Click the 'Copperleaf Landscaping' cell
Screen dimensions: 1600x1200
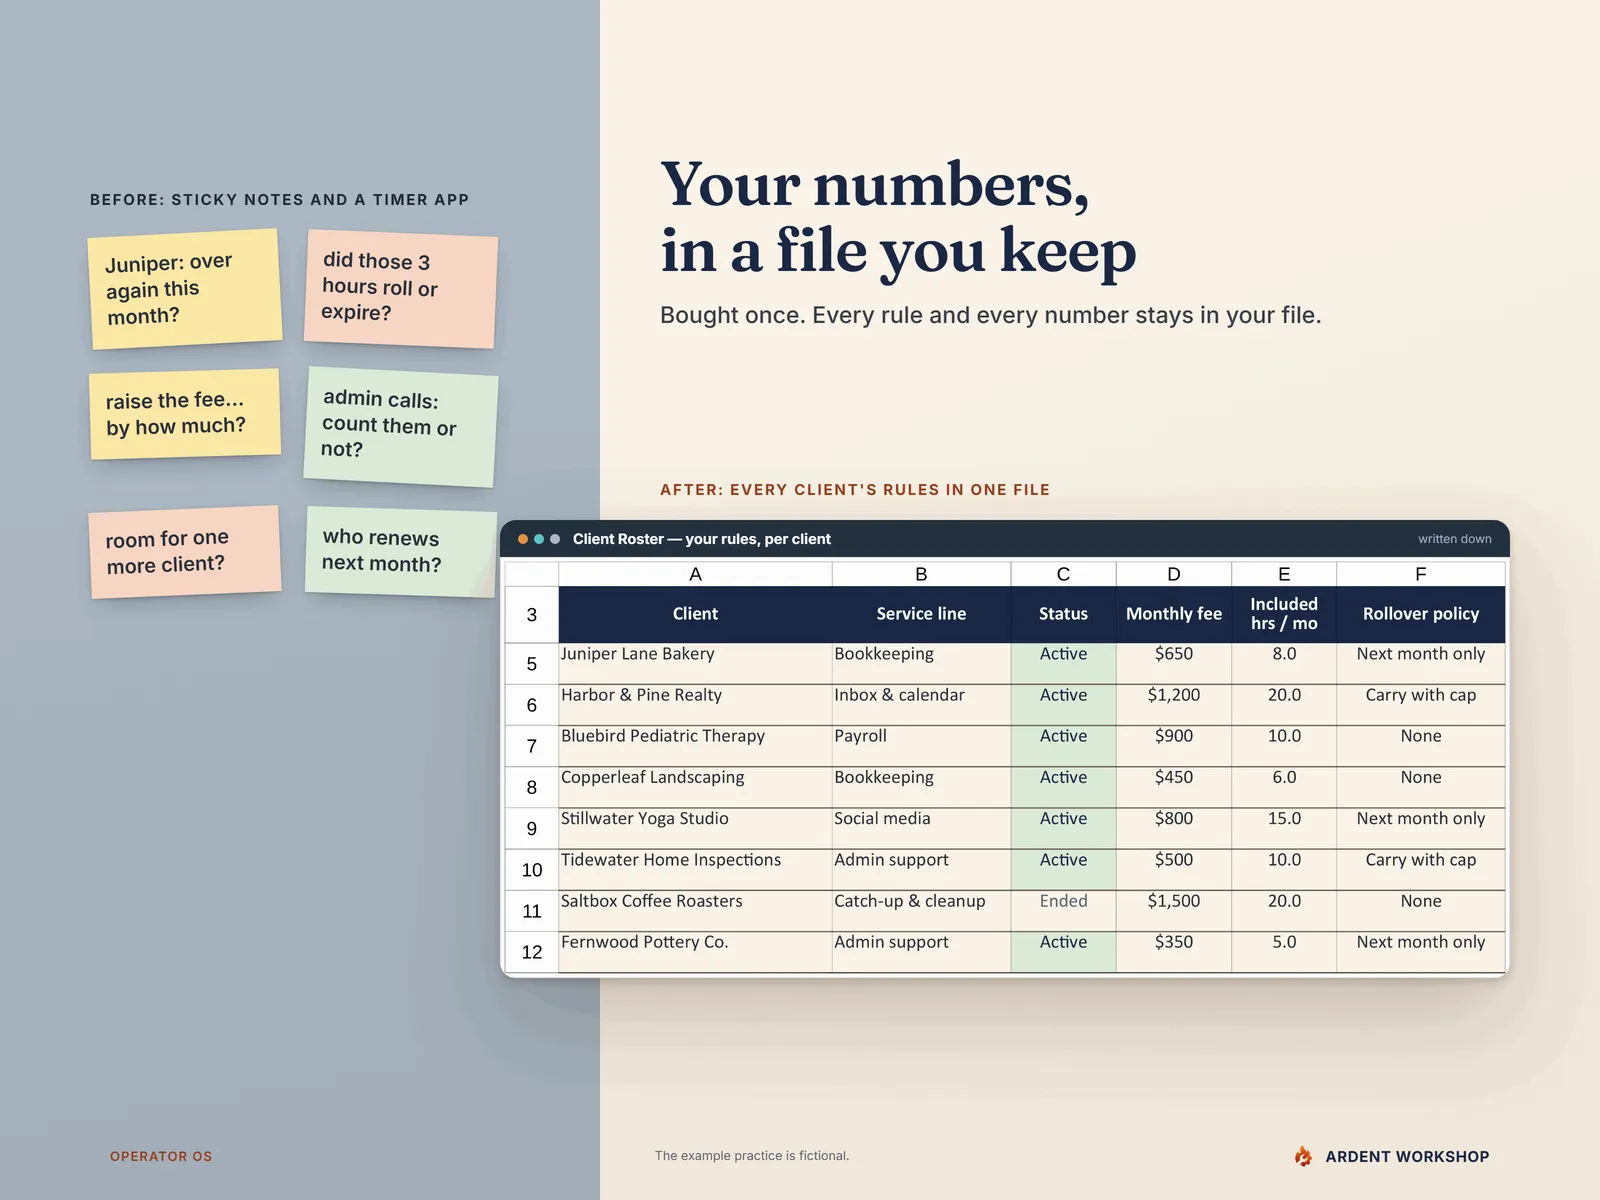(695, 787)
